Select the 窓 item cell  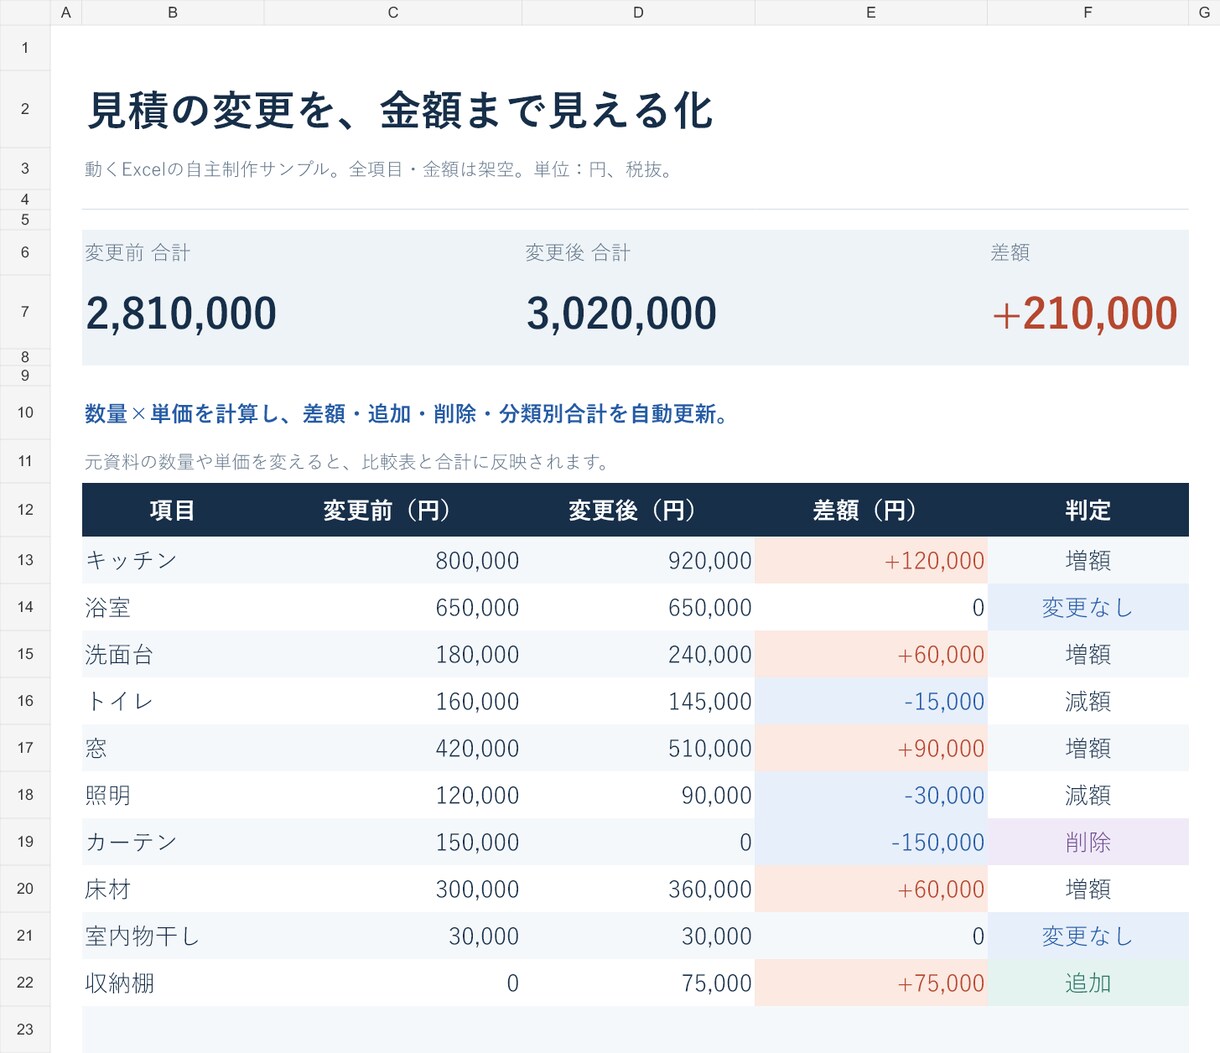(x=173, y=748)
